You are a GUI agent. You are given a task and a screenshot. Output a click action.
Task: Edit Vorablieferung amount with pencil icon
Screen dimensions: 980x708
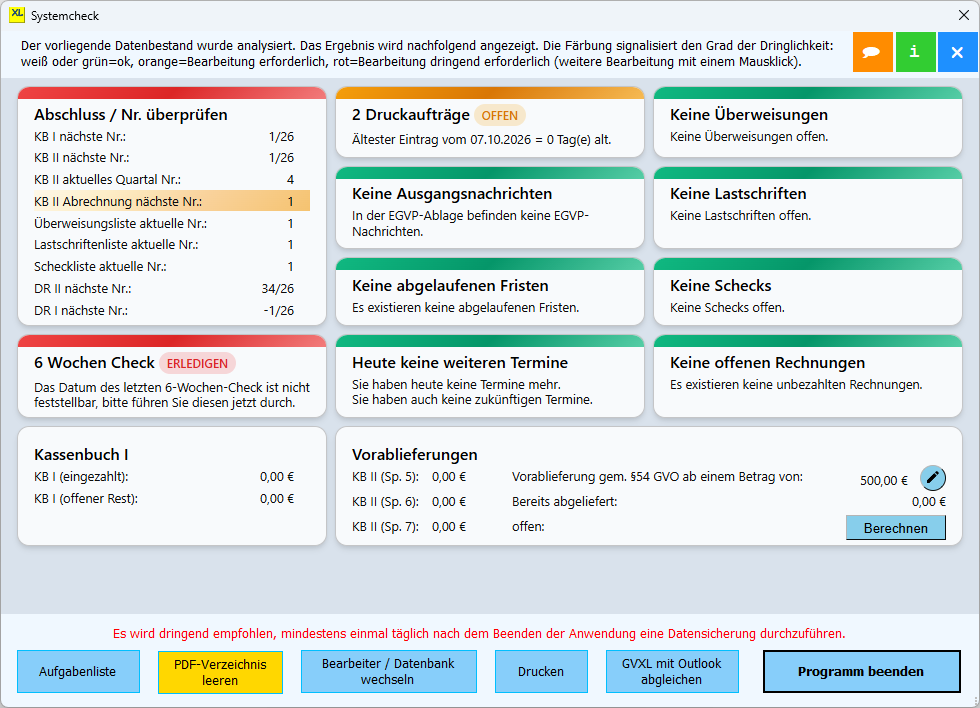click(x=932, y=478)
